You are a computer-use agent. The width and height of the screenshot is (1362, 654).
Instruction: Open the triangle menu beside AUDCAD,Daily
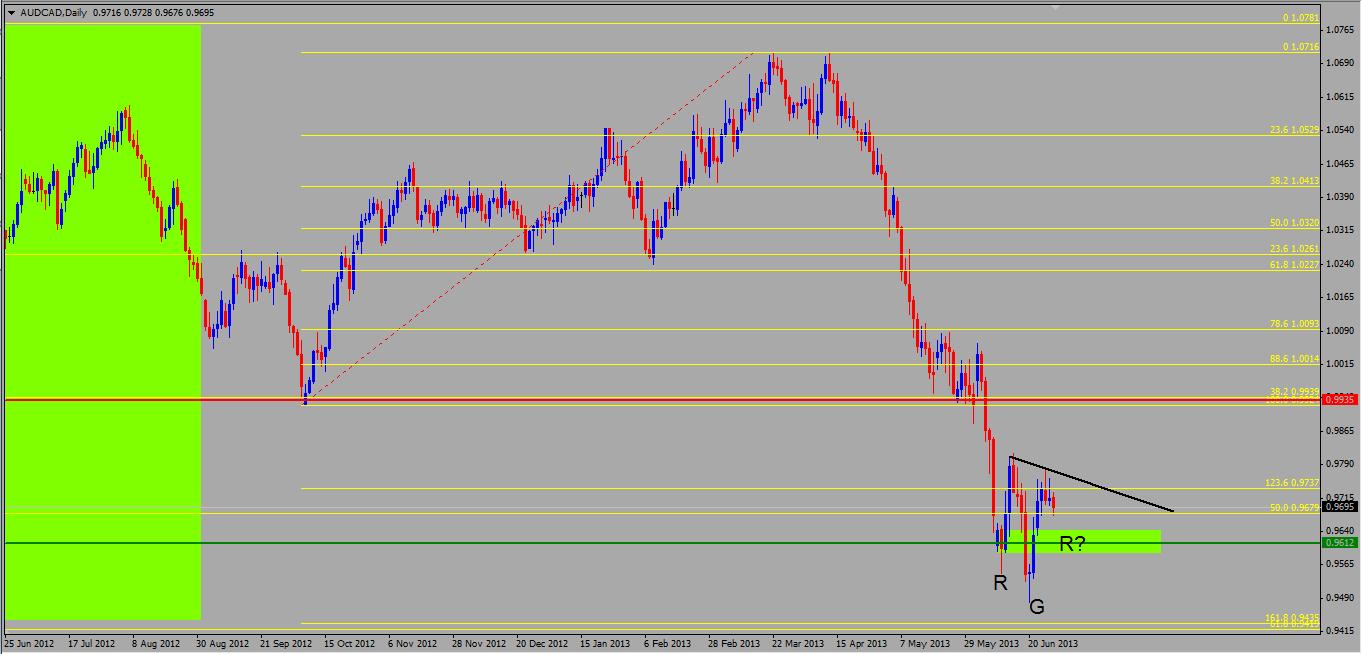click(x=11, y=13)
